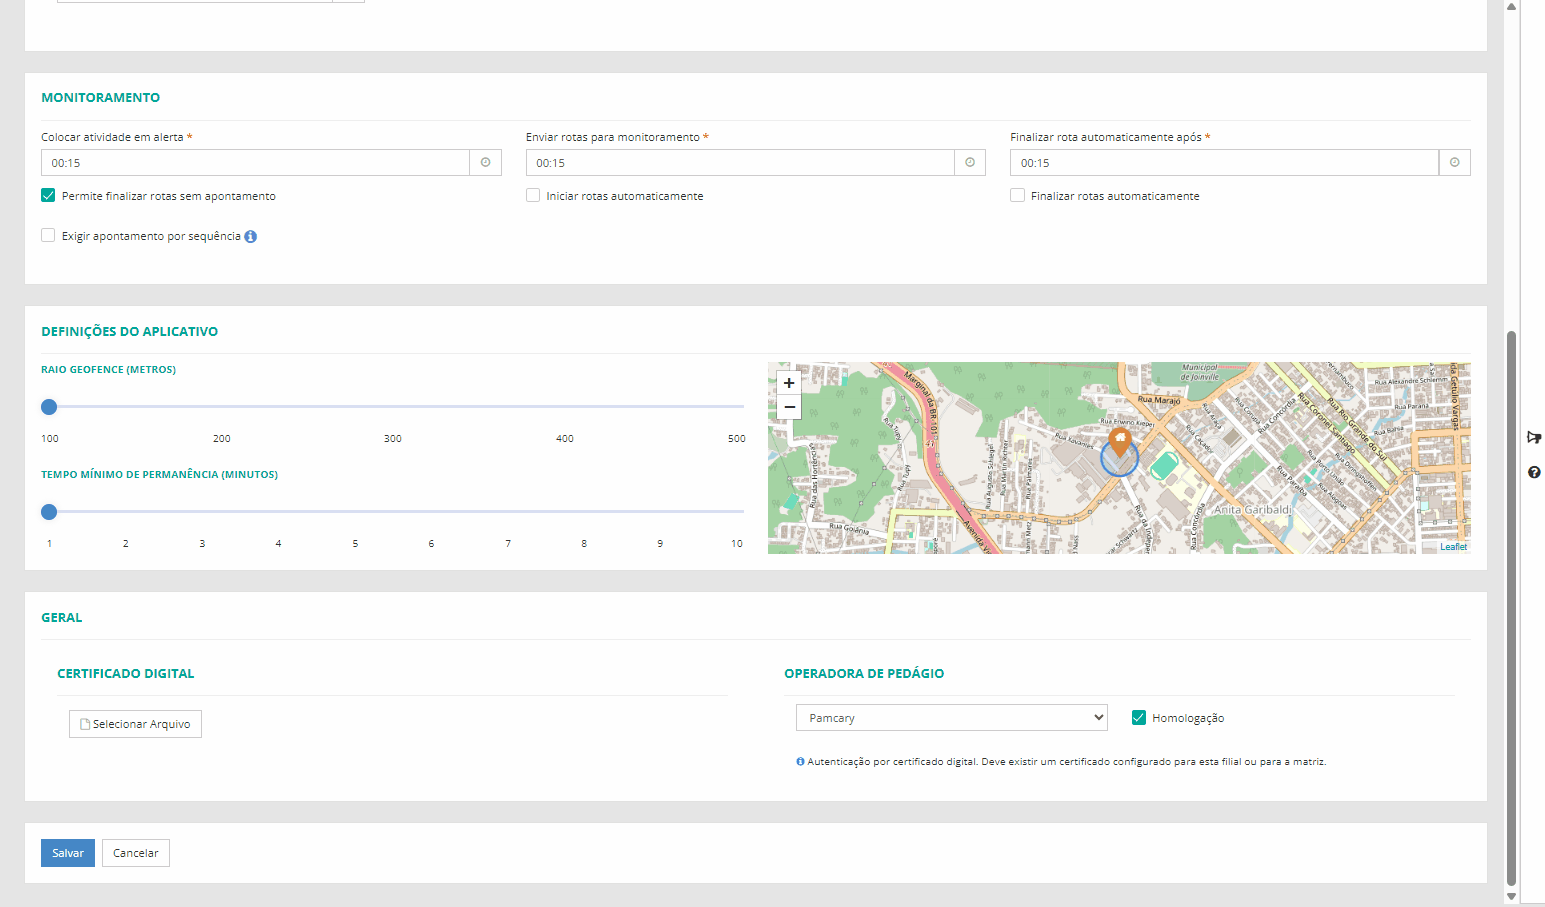Image resolution: width=1545 pixels, height=907 pixels.
Task: Click the OPERADORA DE PEDÁGIO heading
Action: [x=864, y=674]
